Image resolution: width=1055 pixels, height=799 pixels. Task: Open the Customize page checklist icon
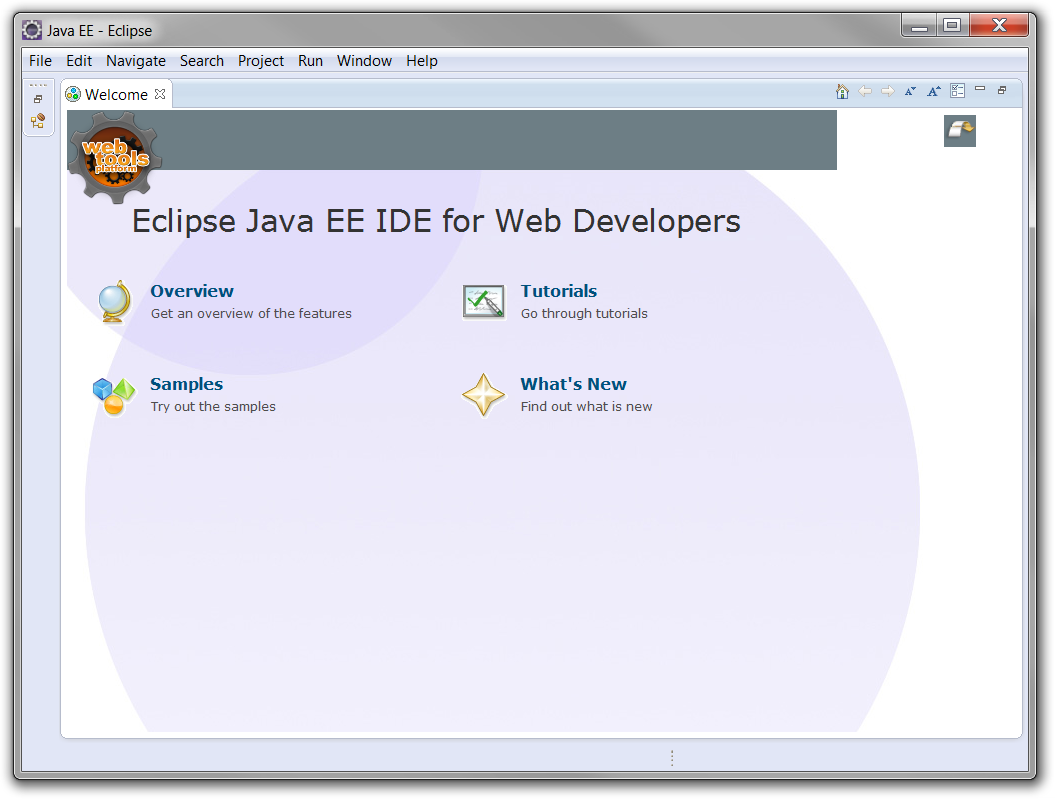(958, 91)
